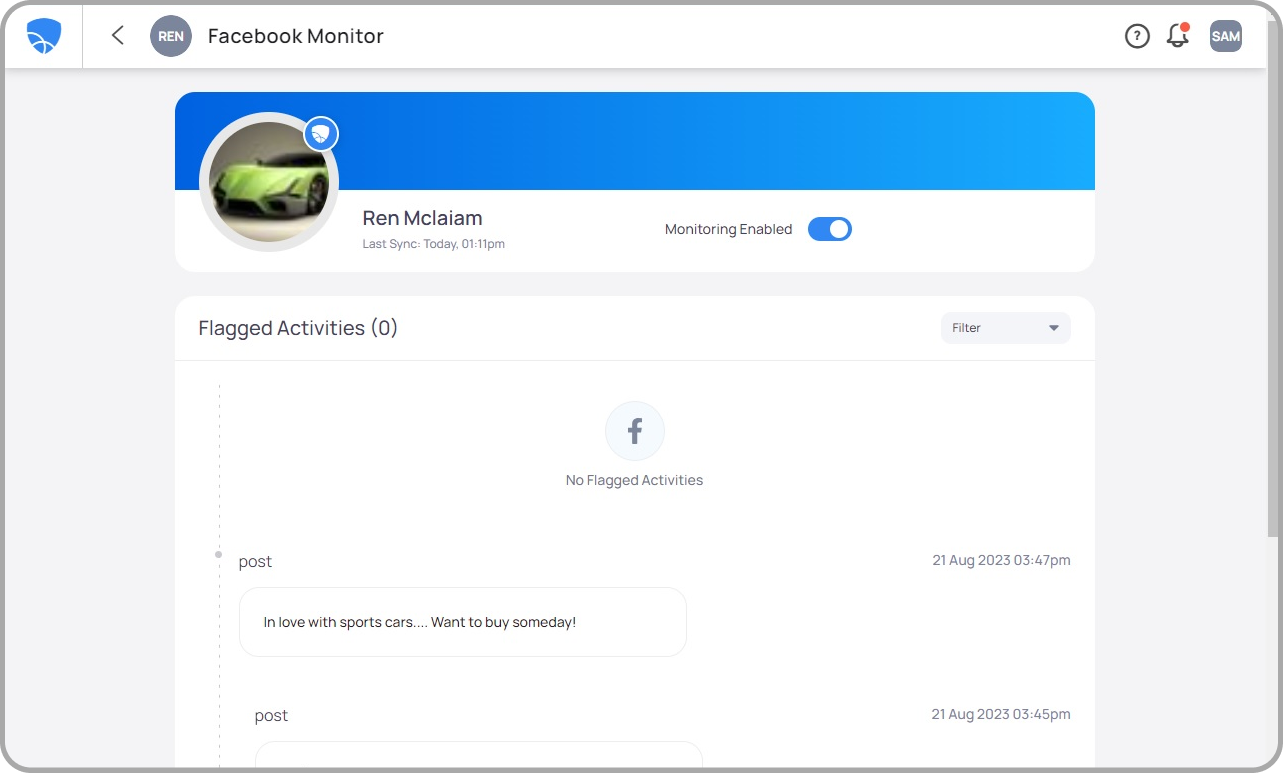This screenshot has height=773, width=1283.
Task: Click the REN avatar circle in header
Action: pyautogui.click(x=171, y=36)
